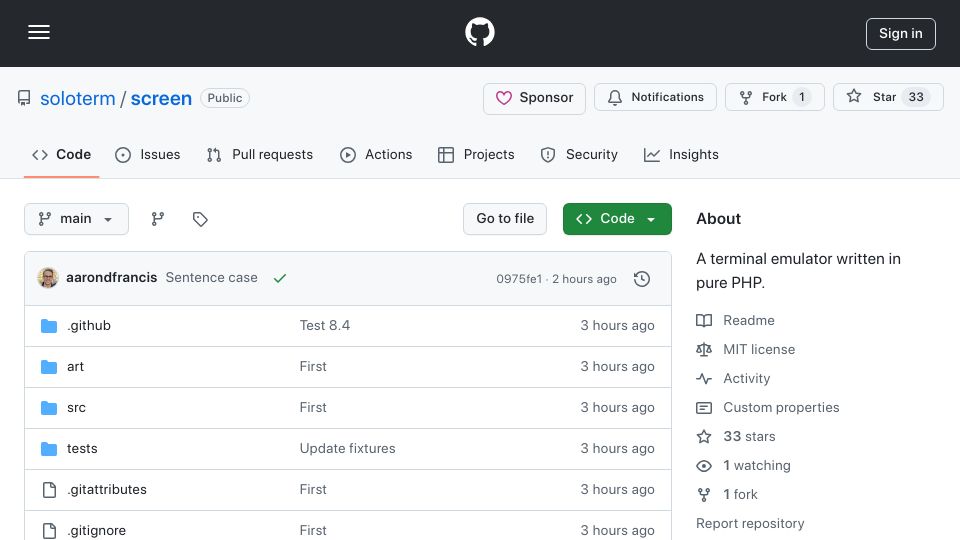960x540 pixels.
Task: Click the Report repository link
Action: (x=750, y=524)
